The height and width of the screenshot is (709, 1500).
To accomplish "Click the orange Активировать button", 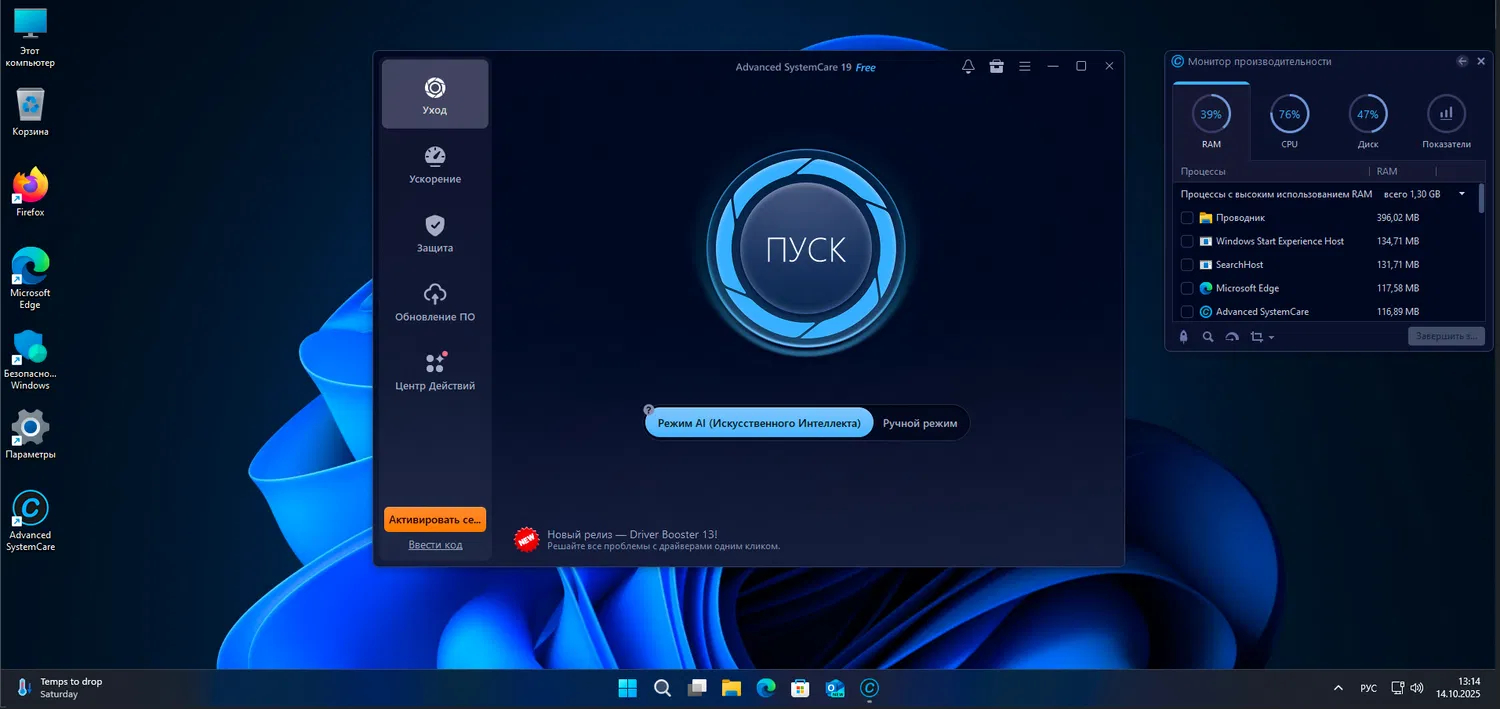I will (435, 519).
